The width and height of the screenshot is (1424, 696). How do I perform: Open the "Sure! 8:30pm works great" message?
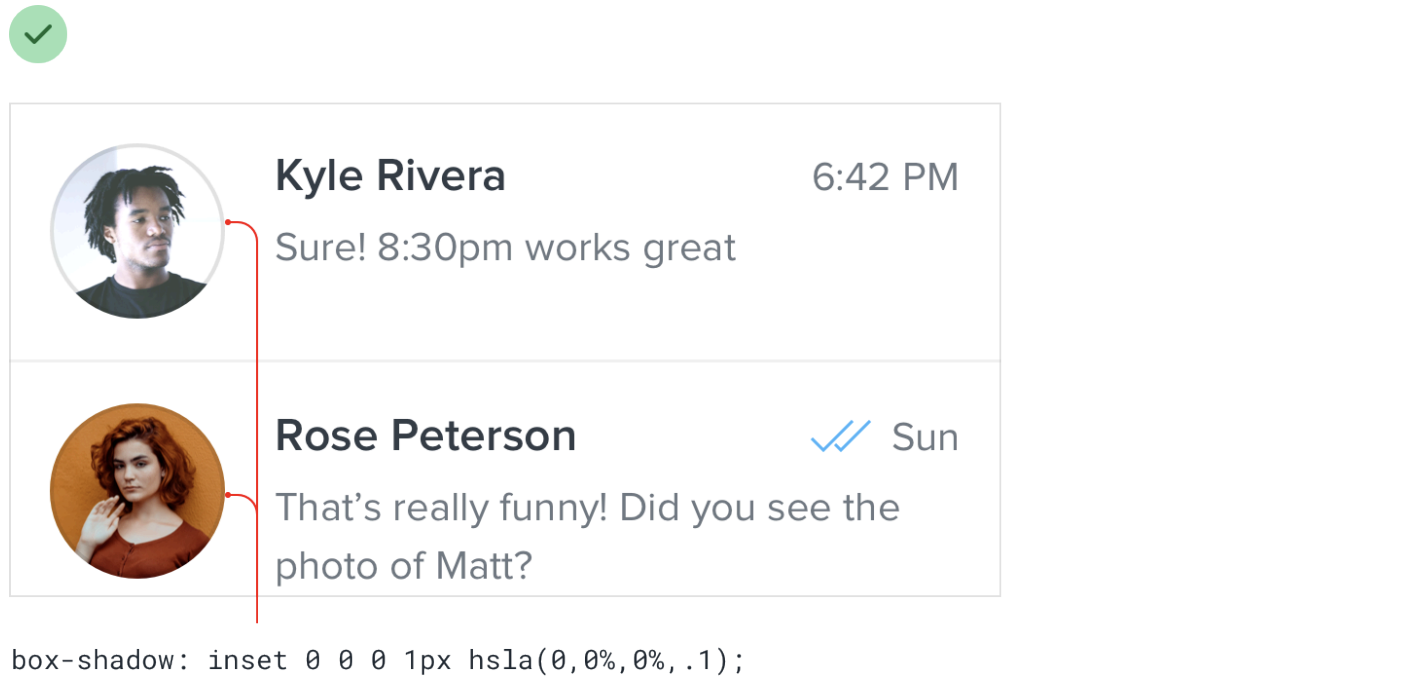coord(505,248)
